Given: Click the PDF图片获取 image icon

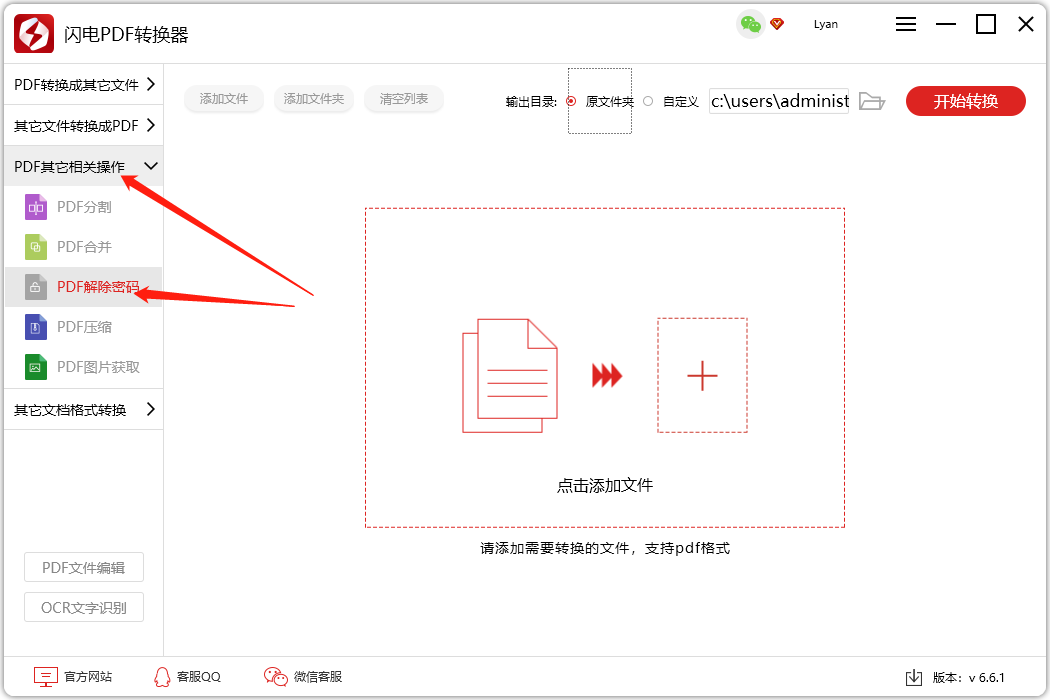Looking at the screenshot, I should click(36, 367).
